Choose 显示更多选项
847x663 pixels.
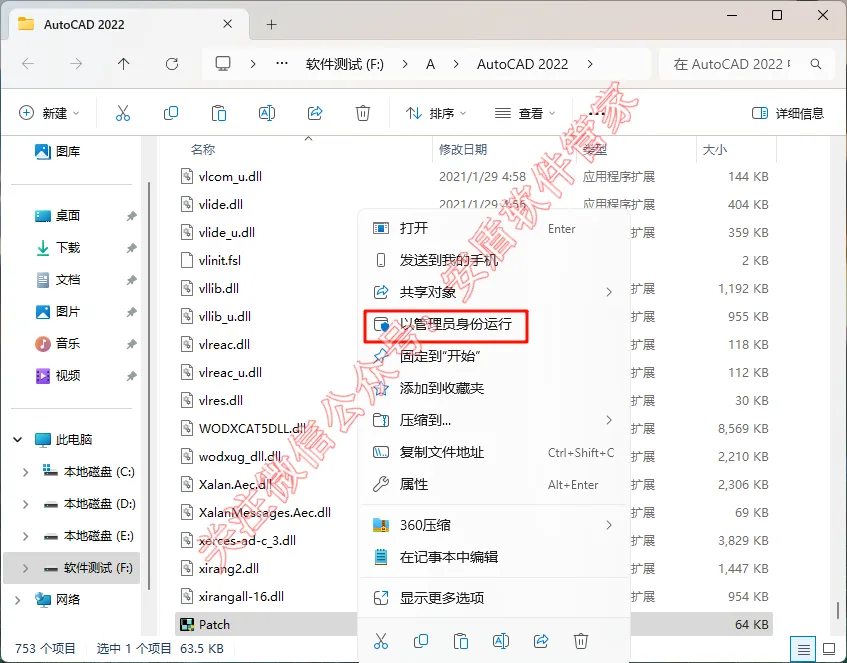tap(494, 598)
